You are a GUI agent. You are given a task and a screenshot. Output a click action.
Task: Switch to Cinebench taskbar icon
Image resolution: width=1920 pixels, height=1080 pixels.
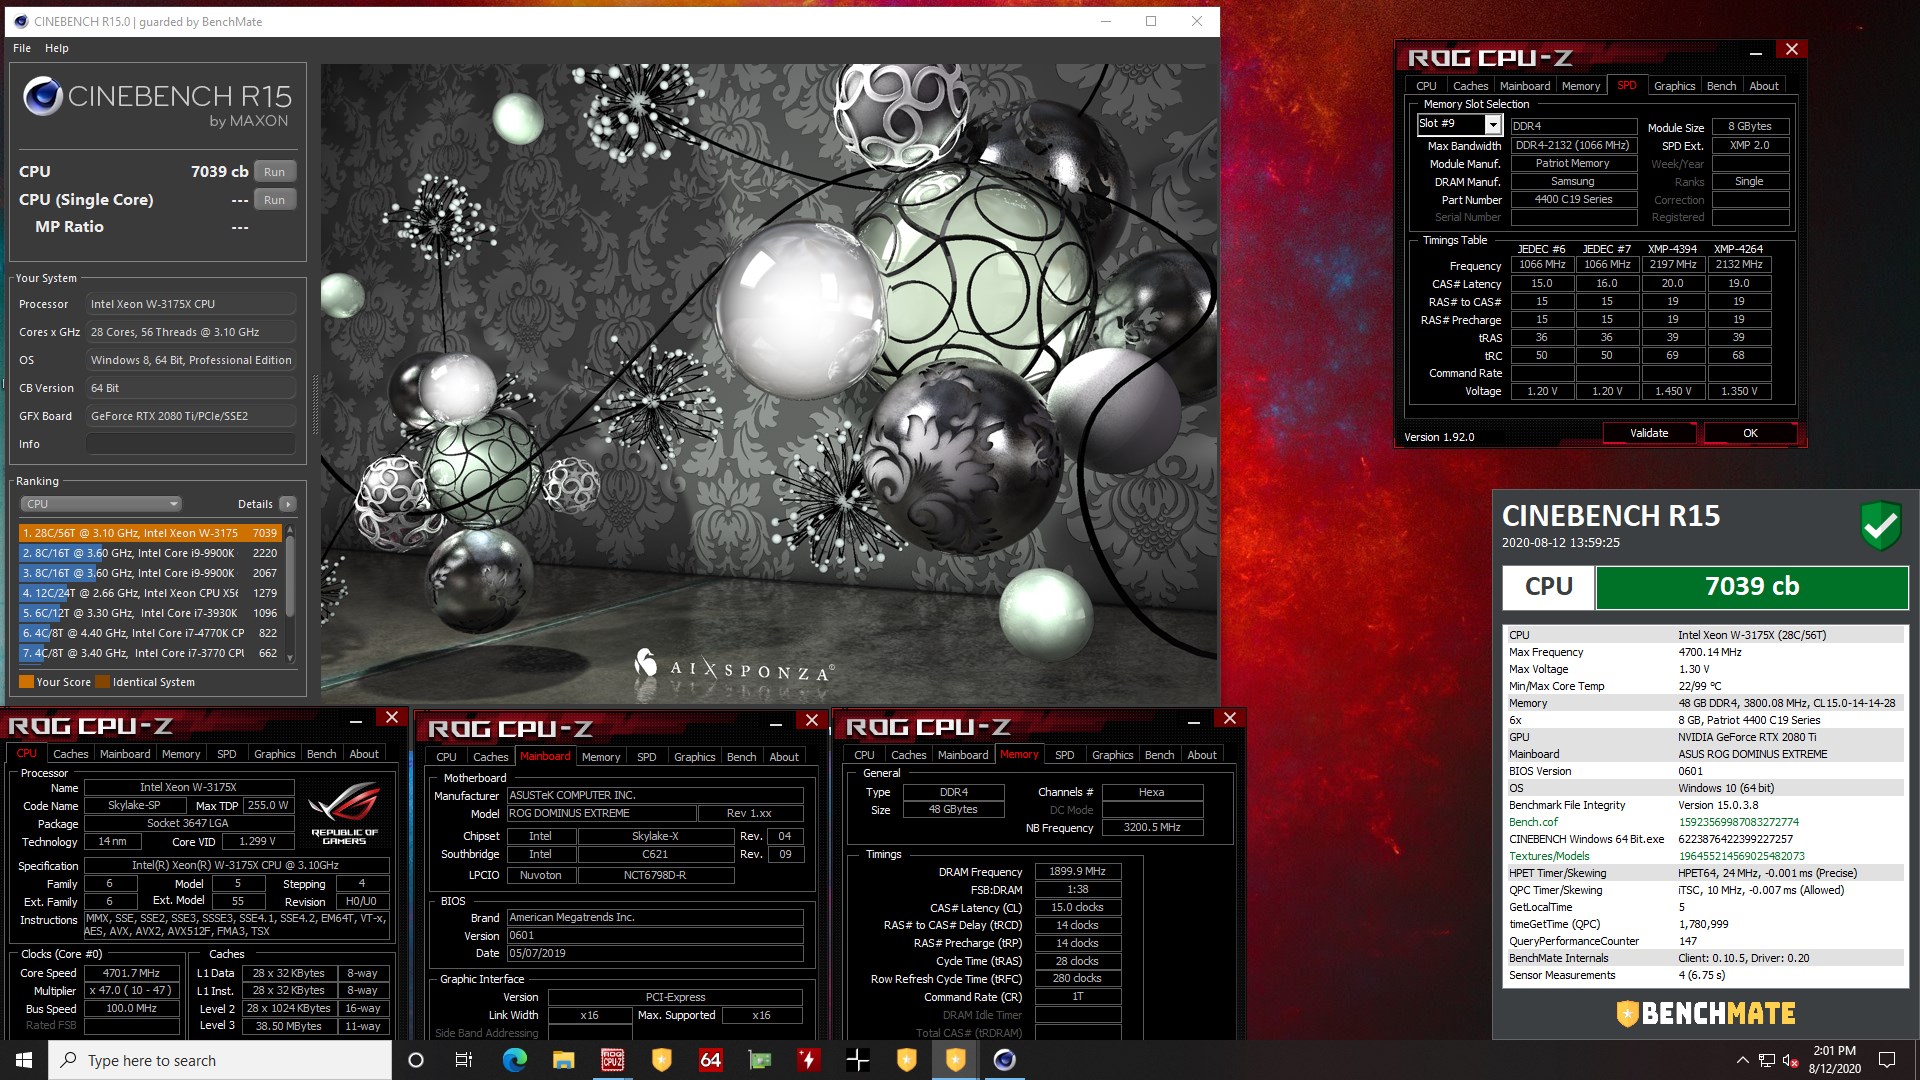click(1004, 1060)
